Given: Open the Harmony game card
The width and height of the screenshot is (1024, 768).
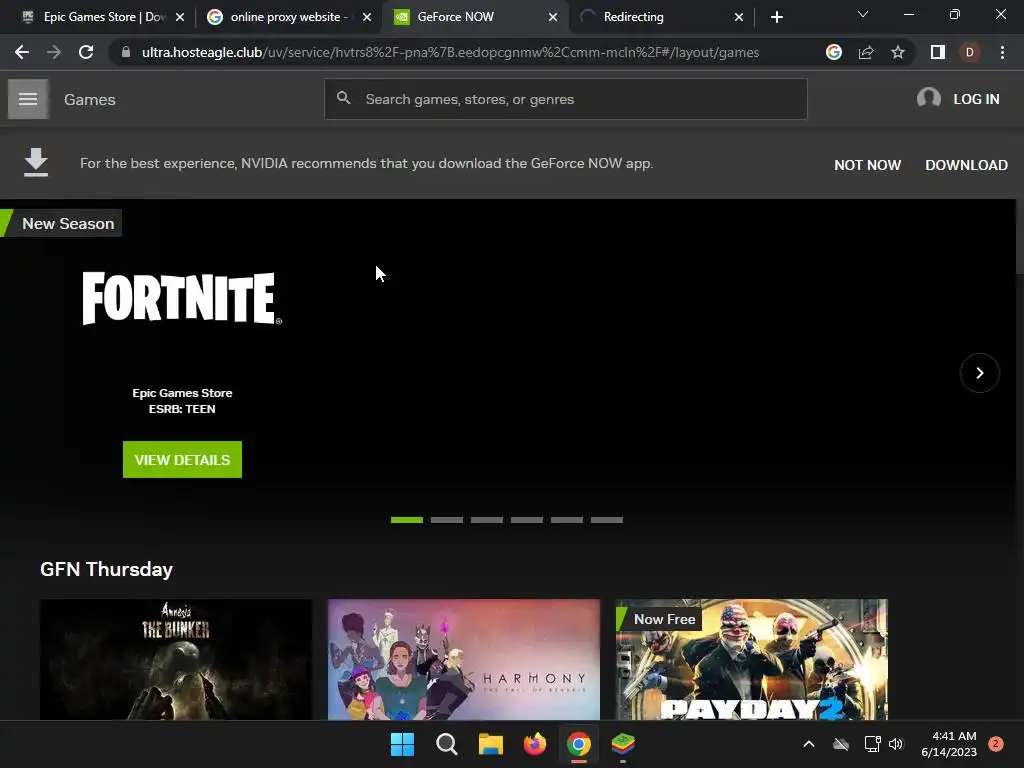Looking at the screenshot, I should coord(464,660).
